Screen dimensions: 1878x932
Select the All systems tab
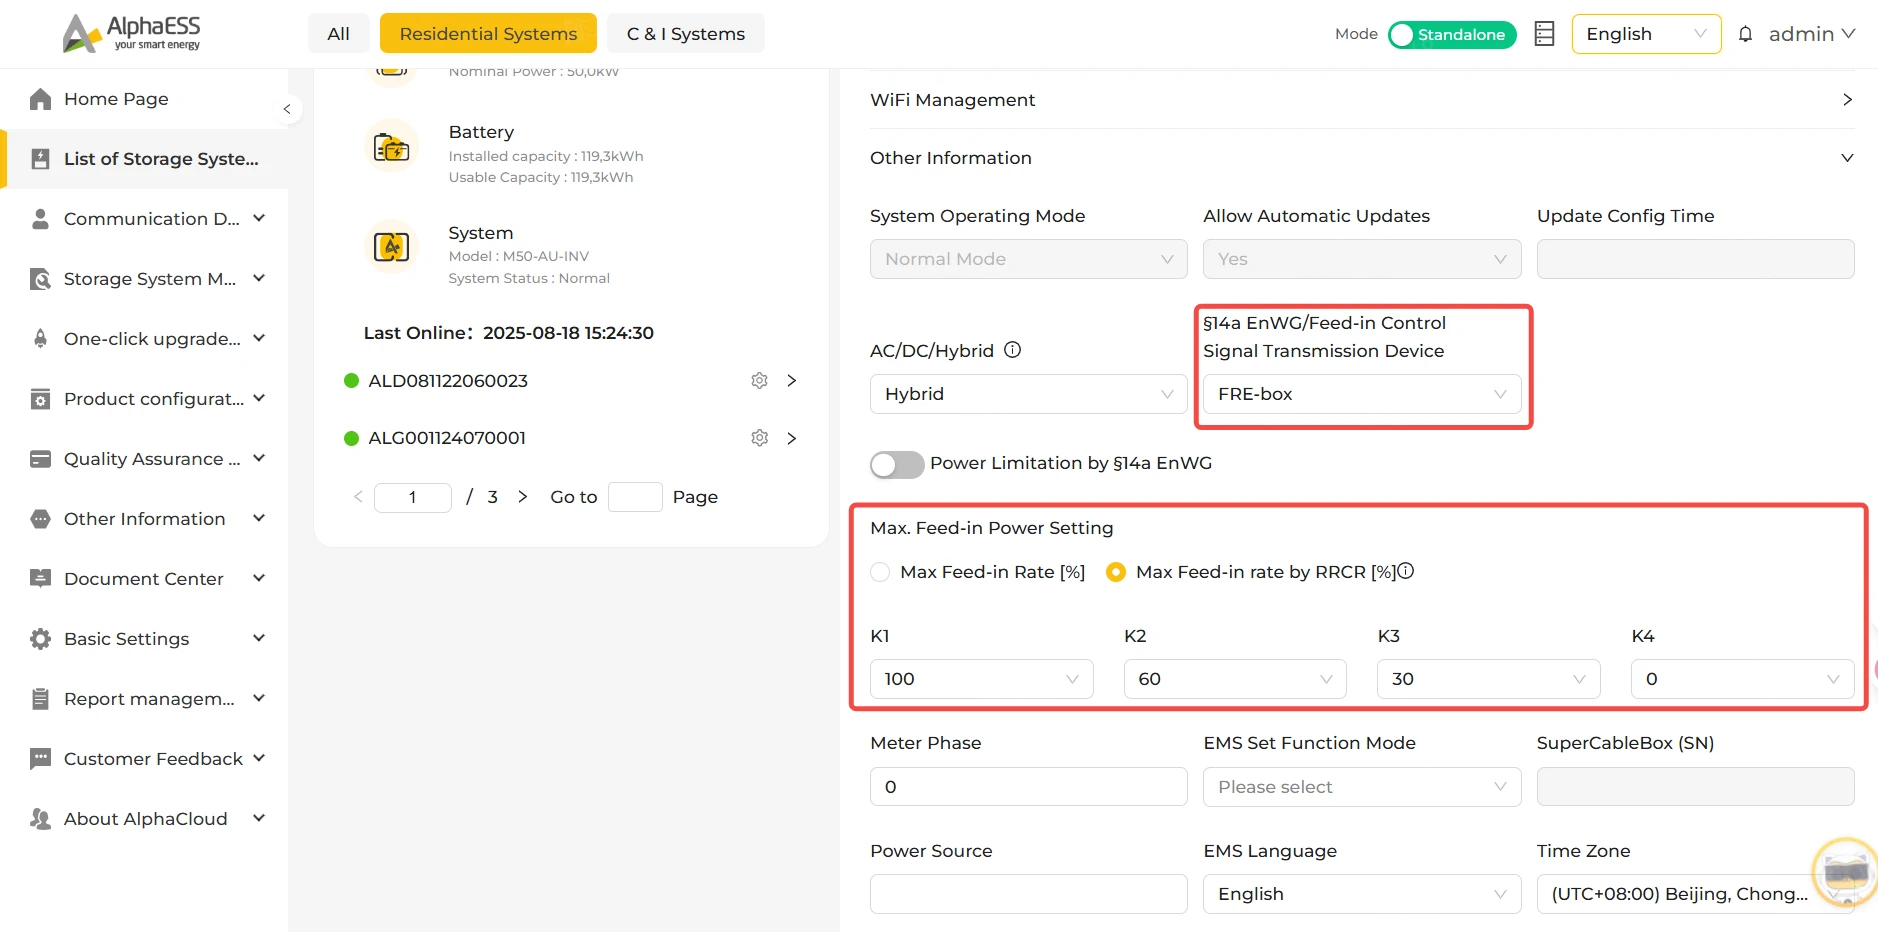(x=339, y=33)
